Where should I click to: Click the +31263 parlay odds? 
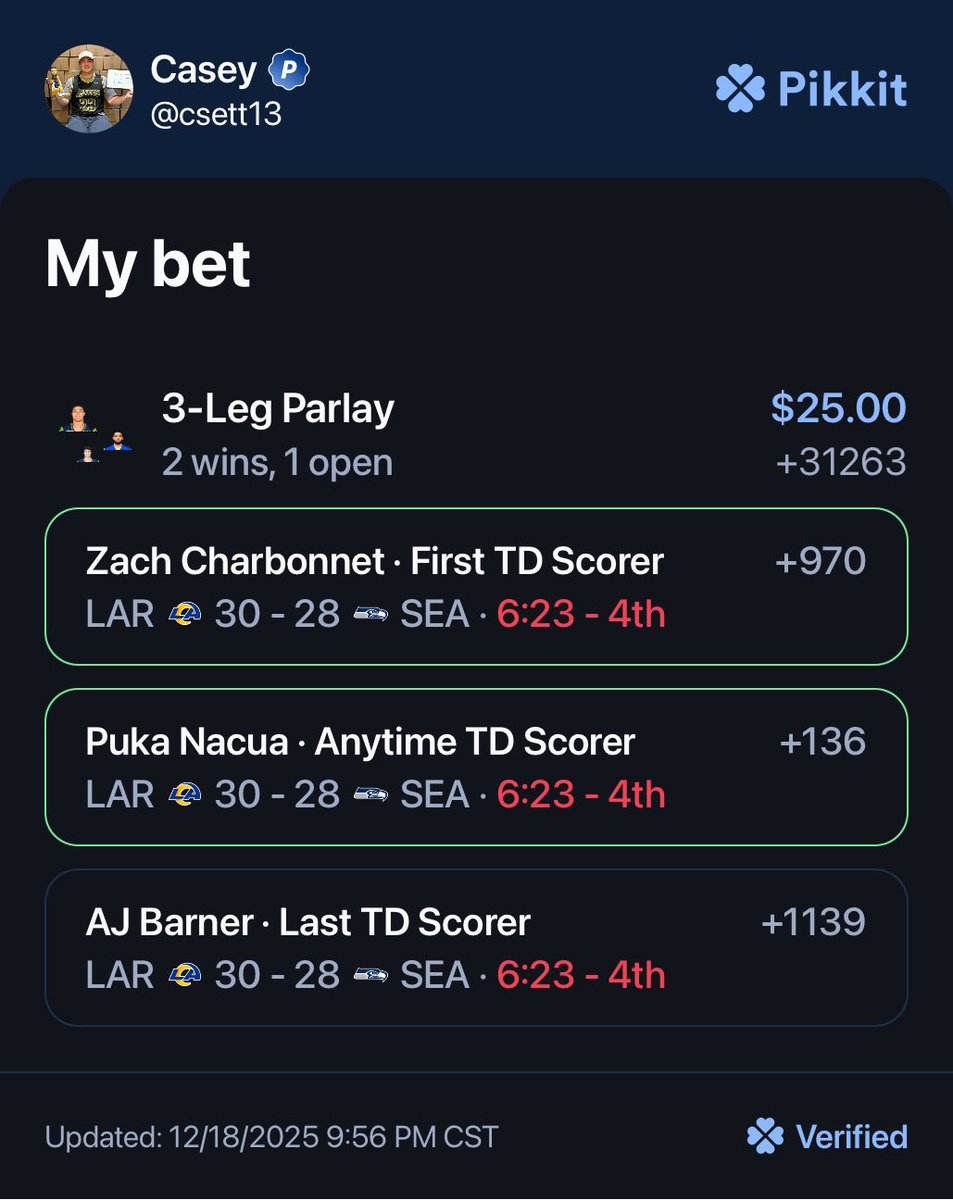(840, 462)
